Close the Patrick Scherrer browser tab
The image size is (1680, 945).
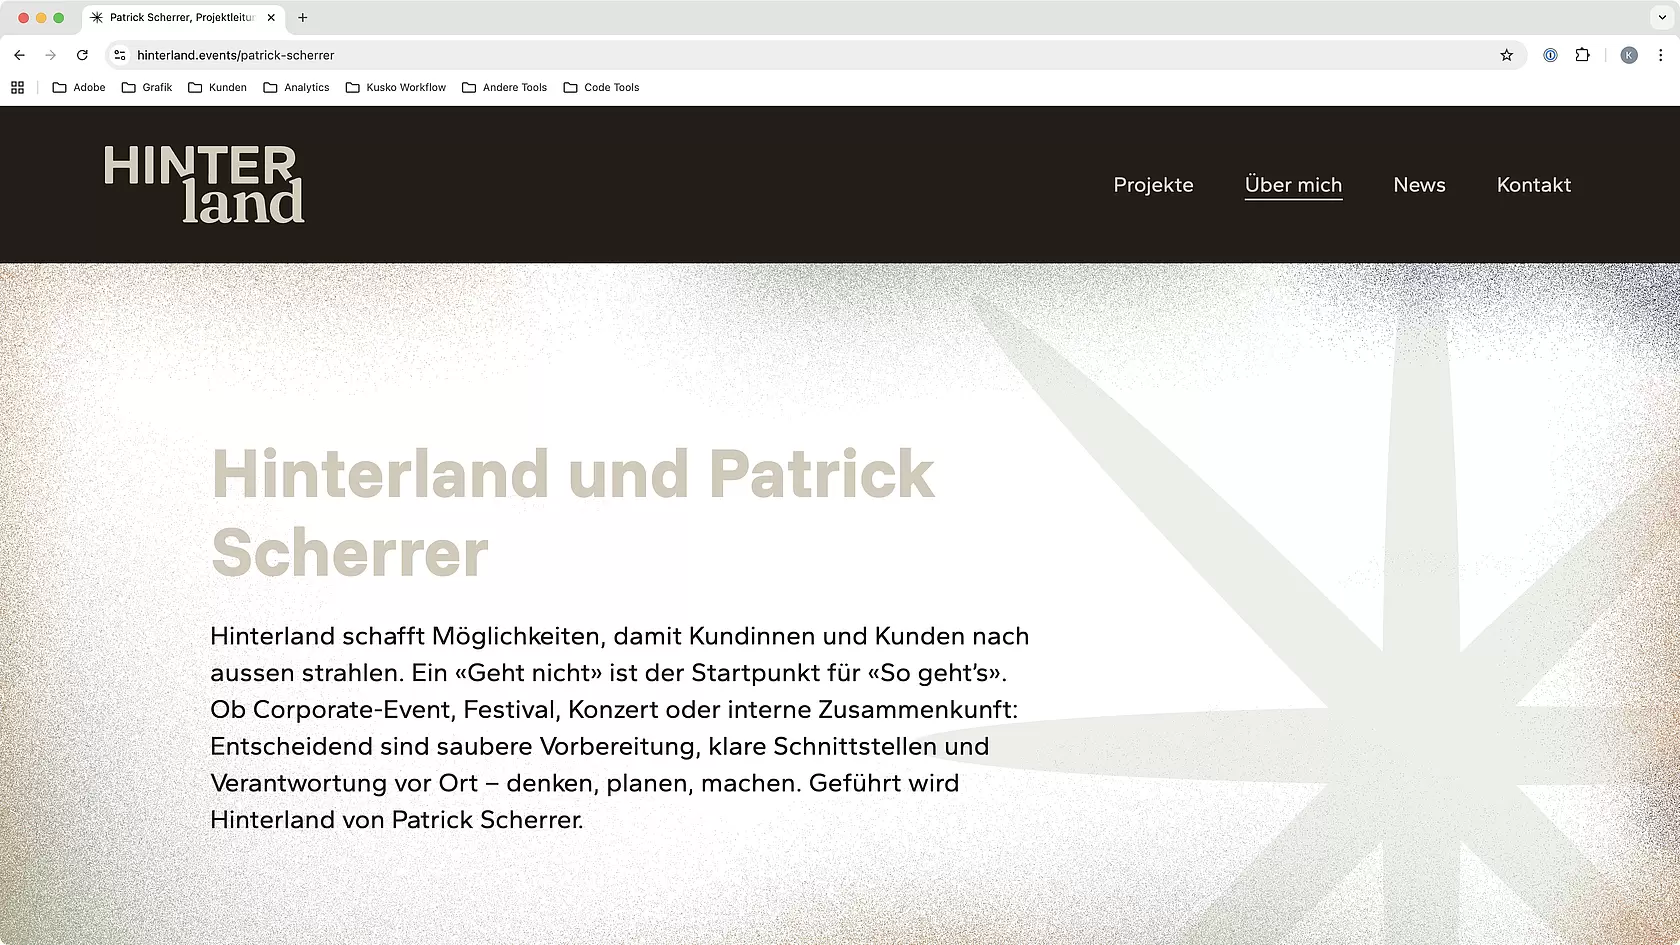271,17
